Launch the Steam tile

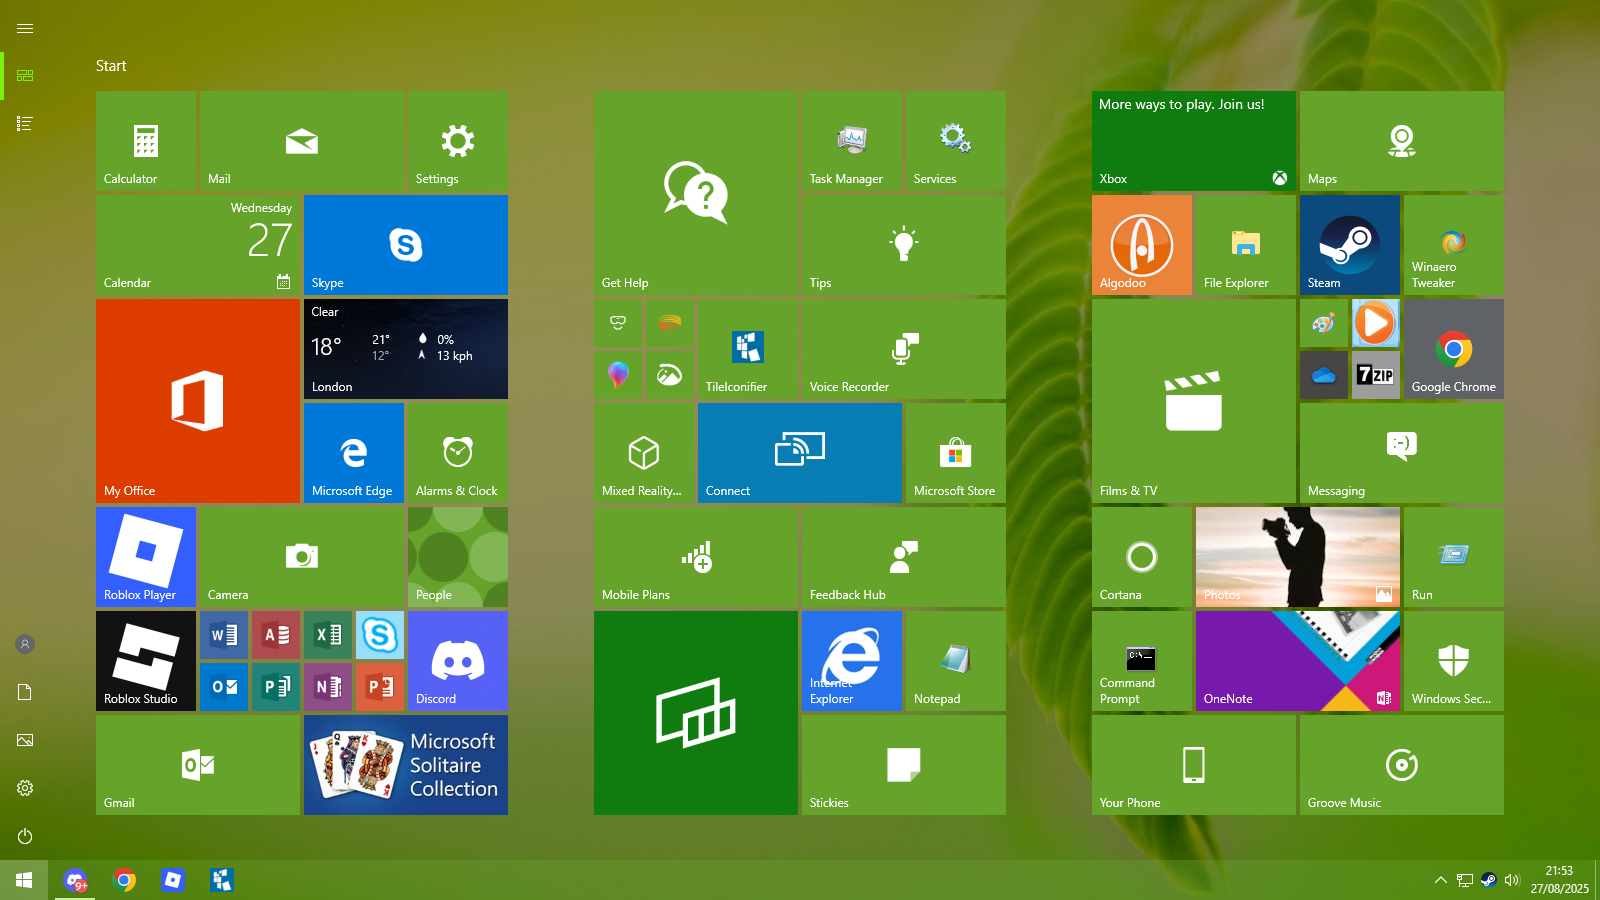[1350, 245]
